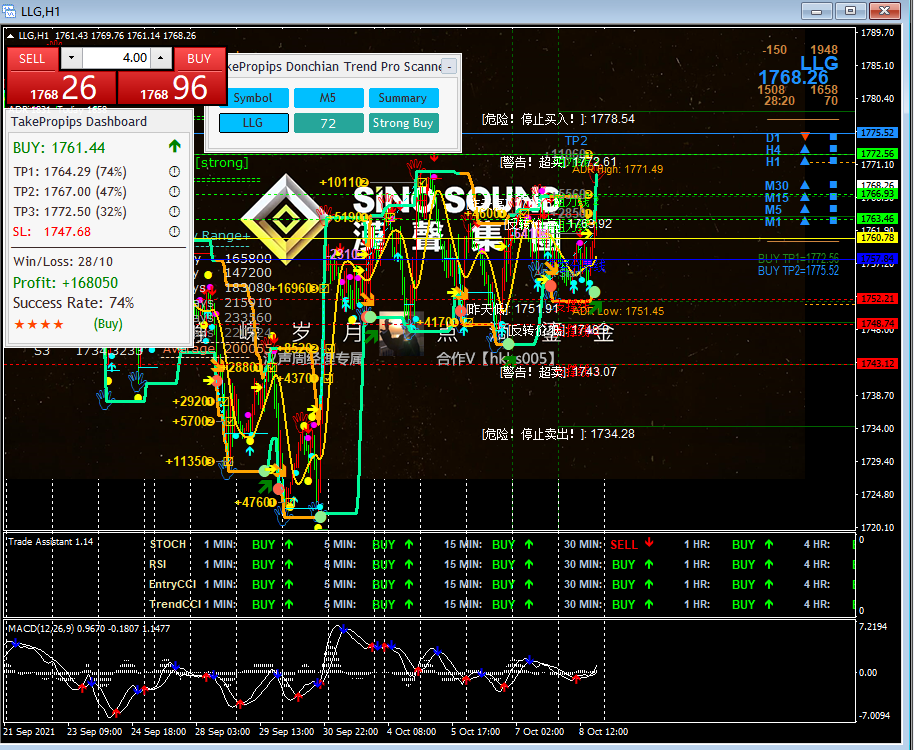Click the STOCH 30 MIN SELL signal text
Screen dimensions: 914x750
click(x=624, y=545)
